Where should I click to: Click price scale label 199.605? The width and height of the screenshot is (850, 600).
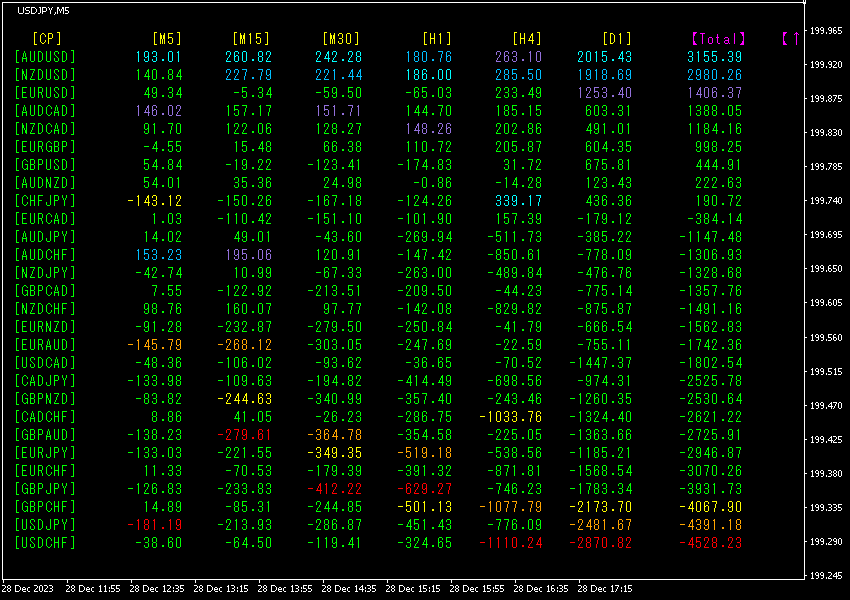826,303
